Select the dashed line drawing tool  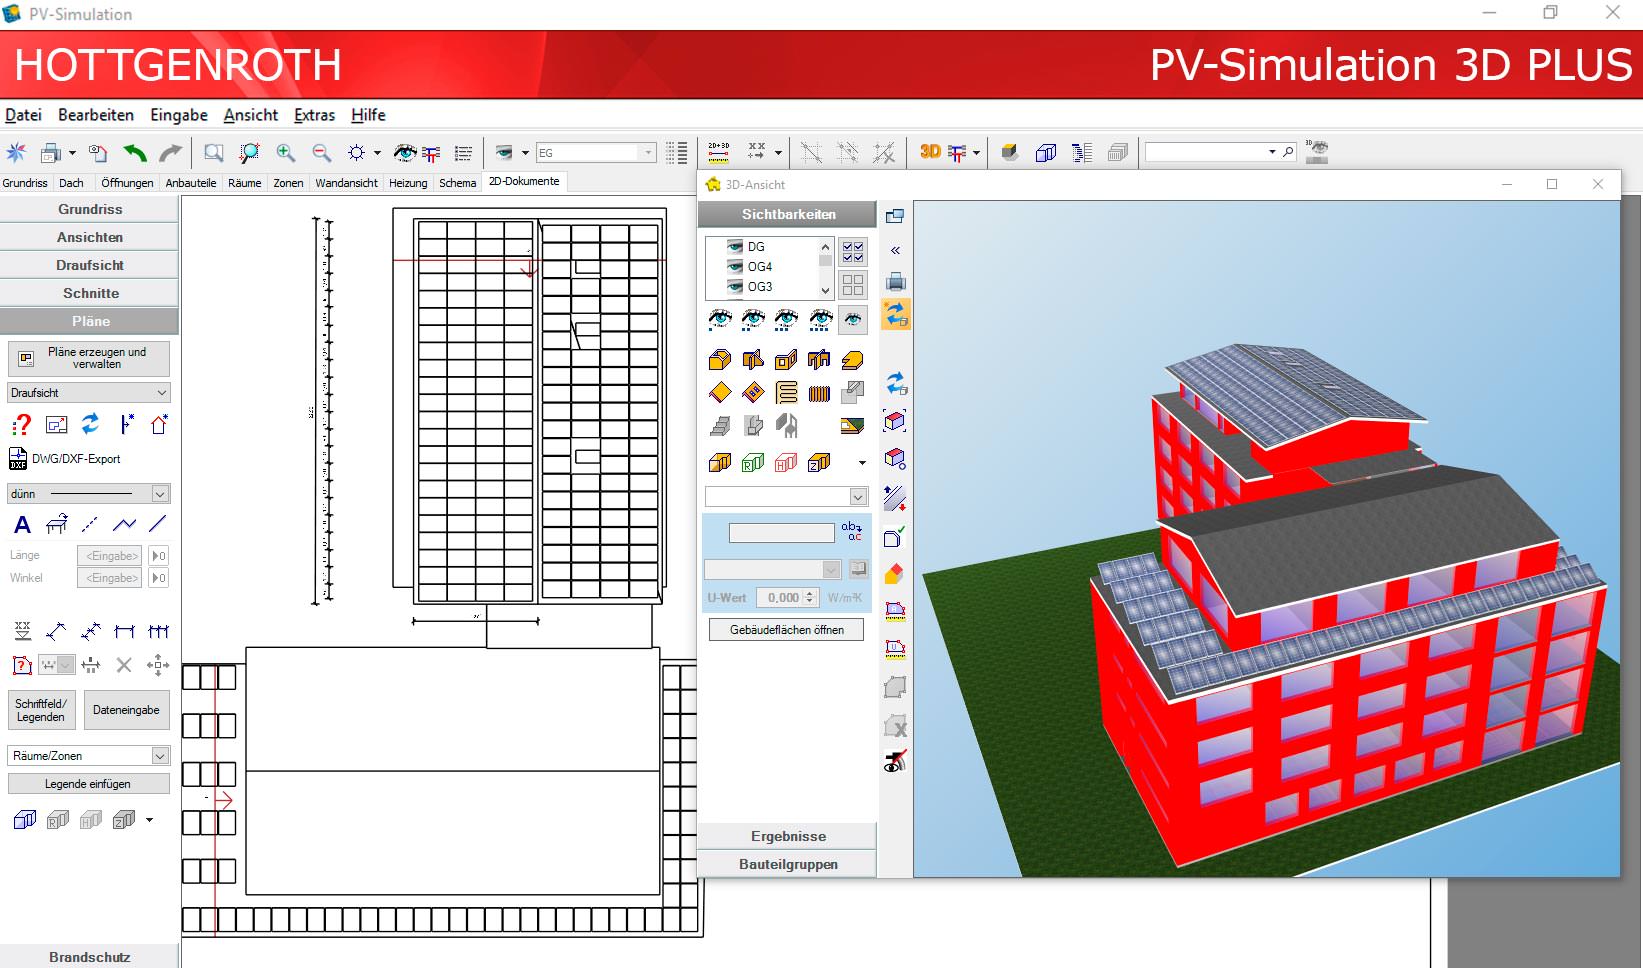tap(90, 524)
